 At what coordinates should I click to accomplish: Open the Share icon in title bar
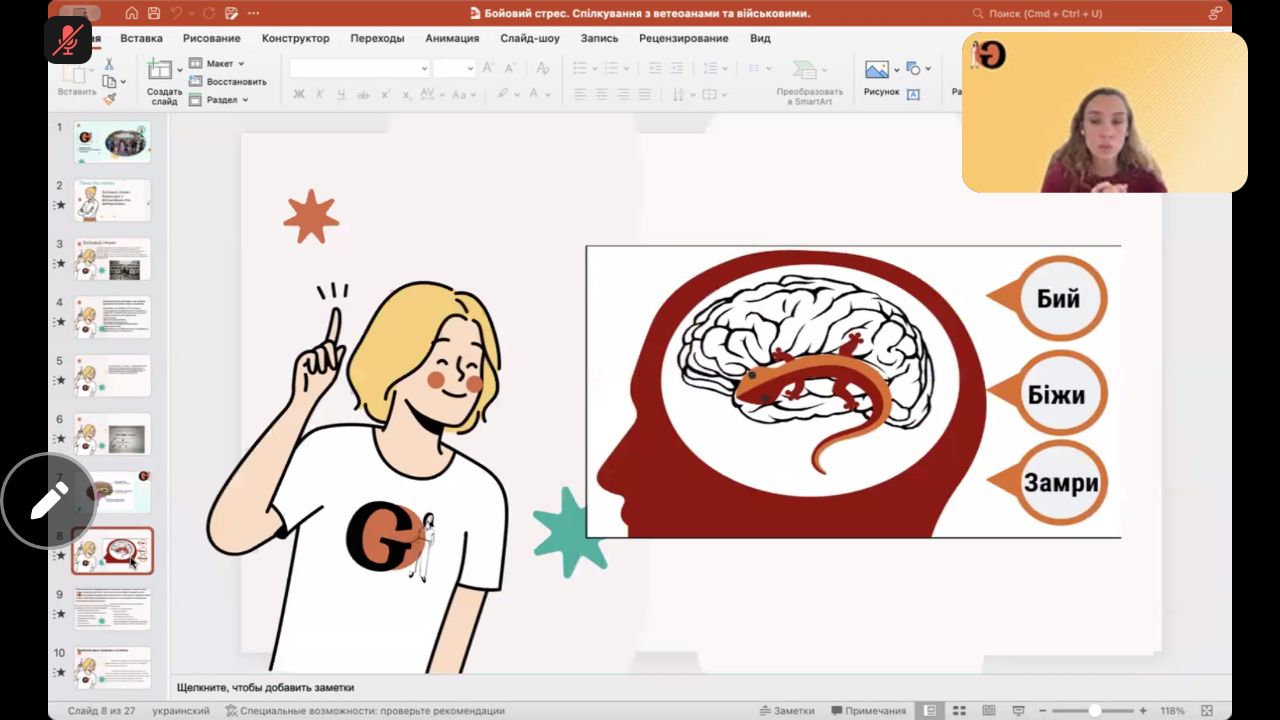[x=1215, y=13]
